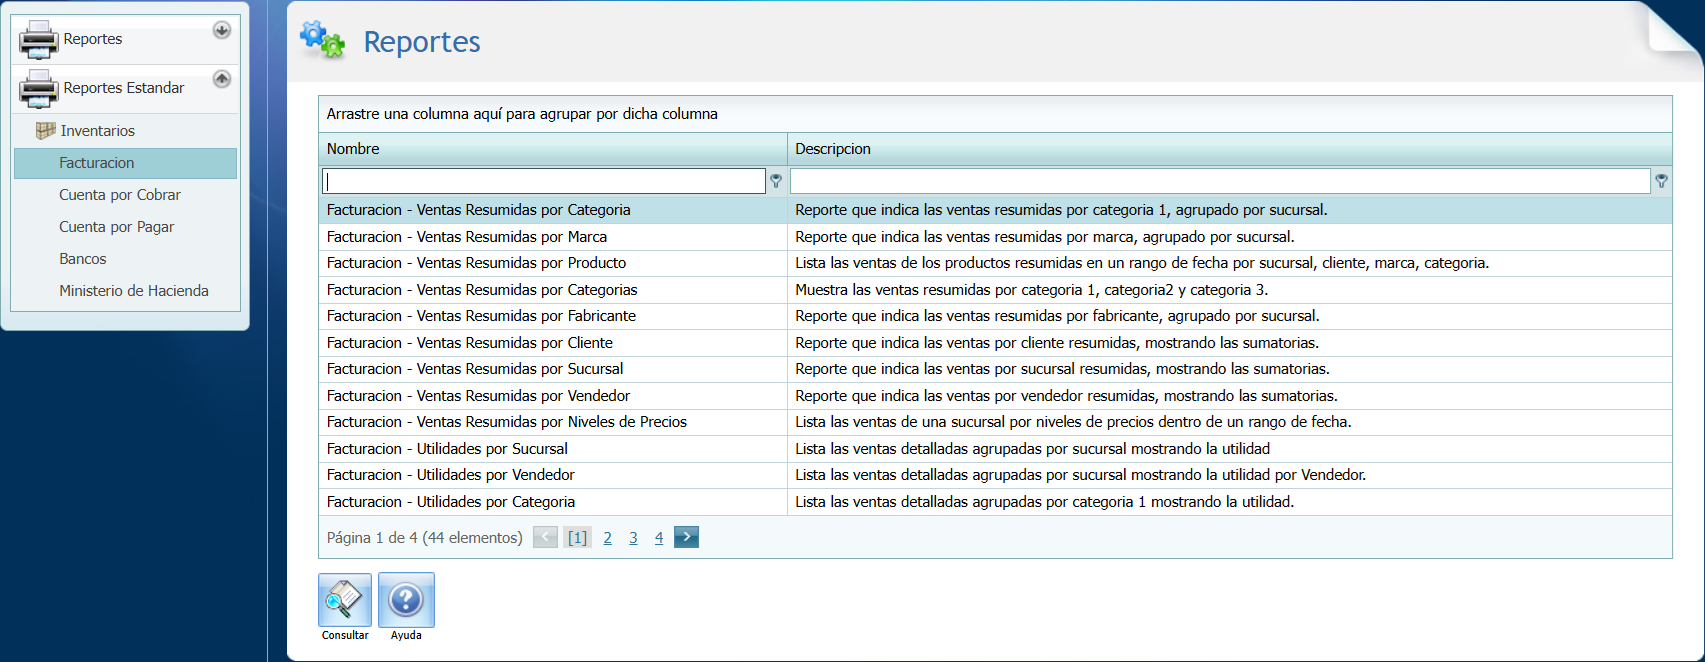Select Ventas Resumidas por Cliente row
1705x662 pixels.
tap(995, 343)
